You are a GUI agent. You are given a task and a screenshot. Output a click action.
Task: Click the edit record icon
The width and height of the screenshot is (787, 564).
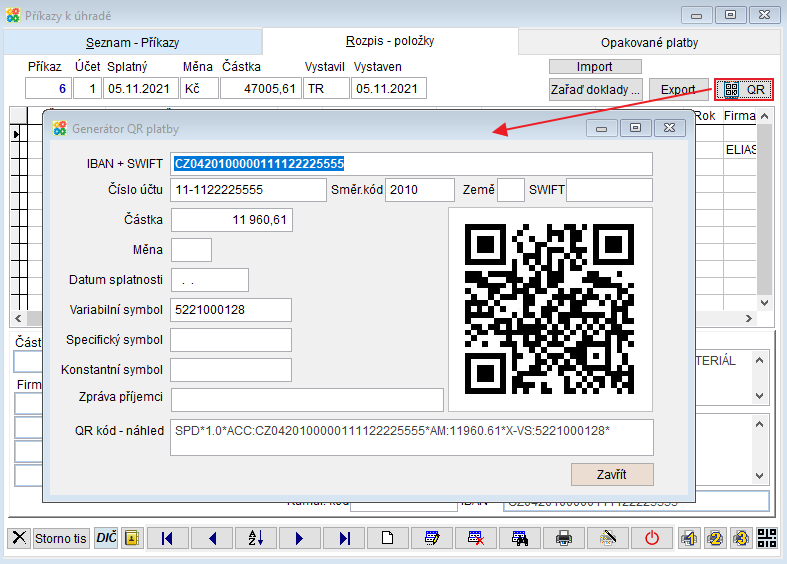pos(432,538)
